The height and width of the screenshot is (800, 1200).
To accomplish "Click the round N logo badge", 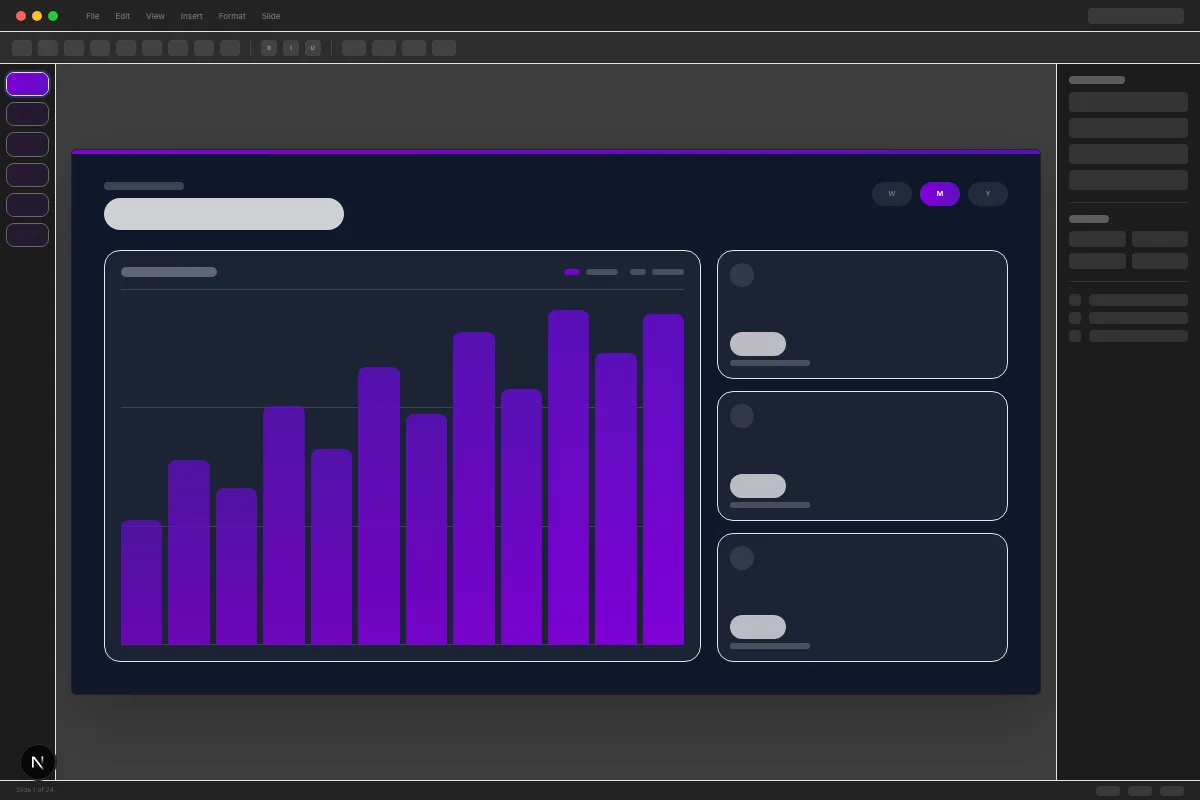I will pos(38,762).
